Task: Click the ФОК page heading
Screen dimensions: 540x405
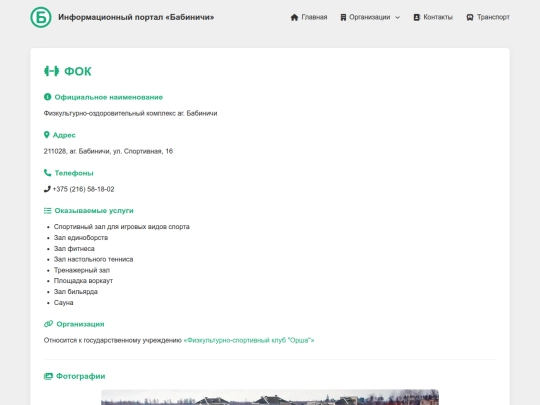Action: 78,71
